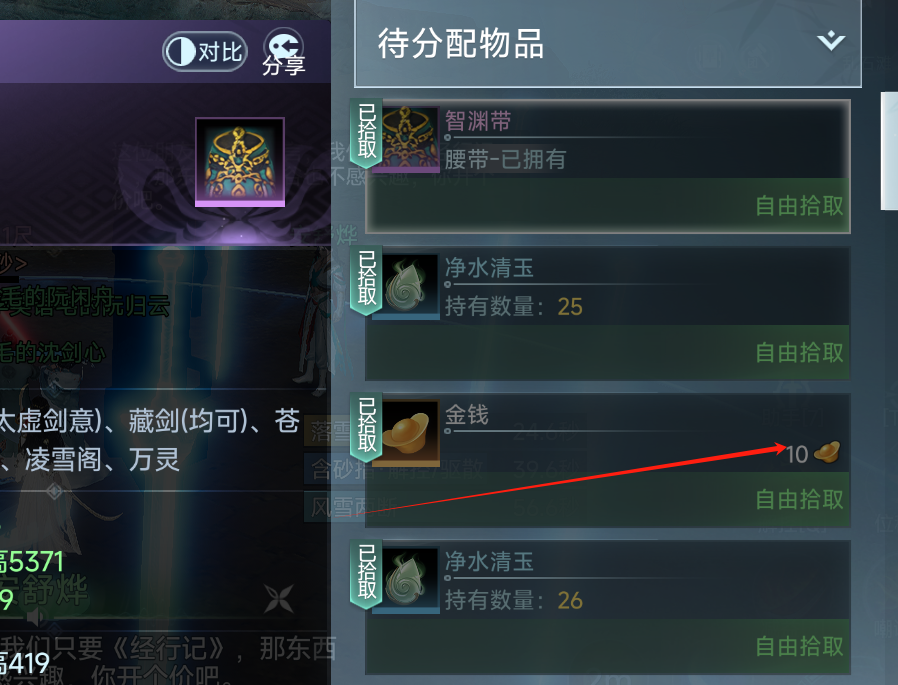898x685 pixels.
Task: Click the 金钱 gold ingot icon
Action: tap(408, 433)
